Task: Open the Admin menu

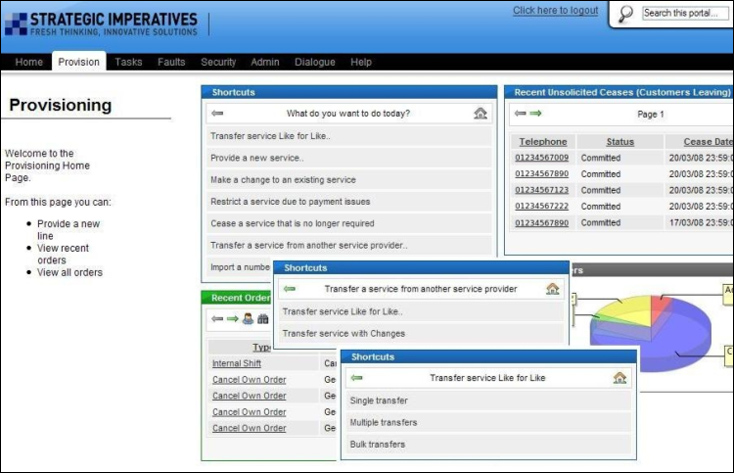Action: click(265, 62)
